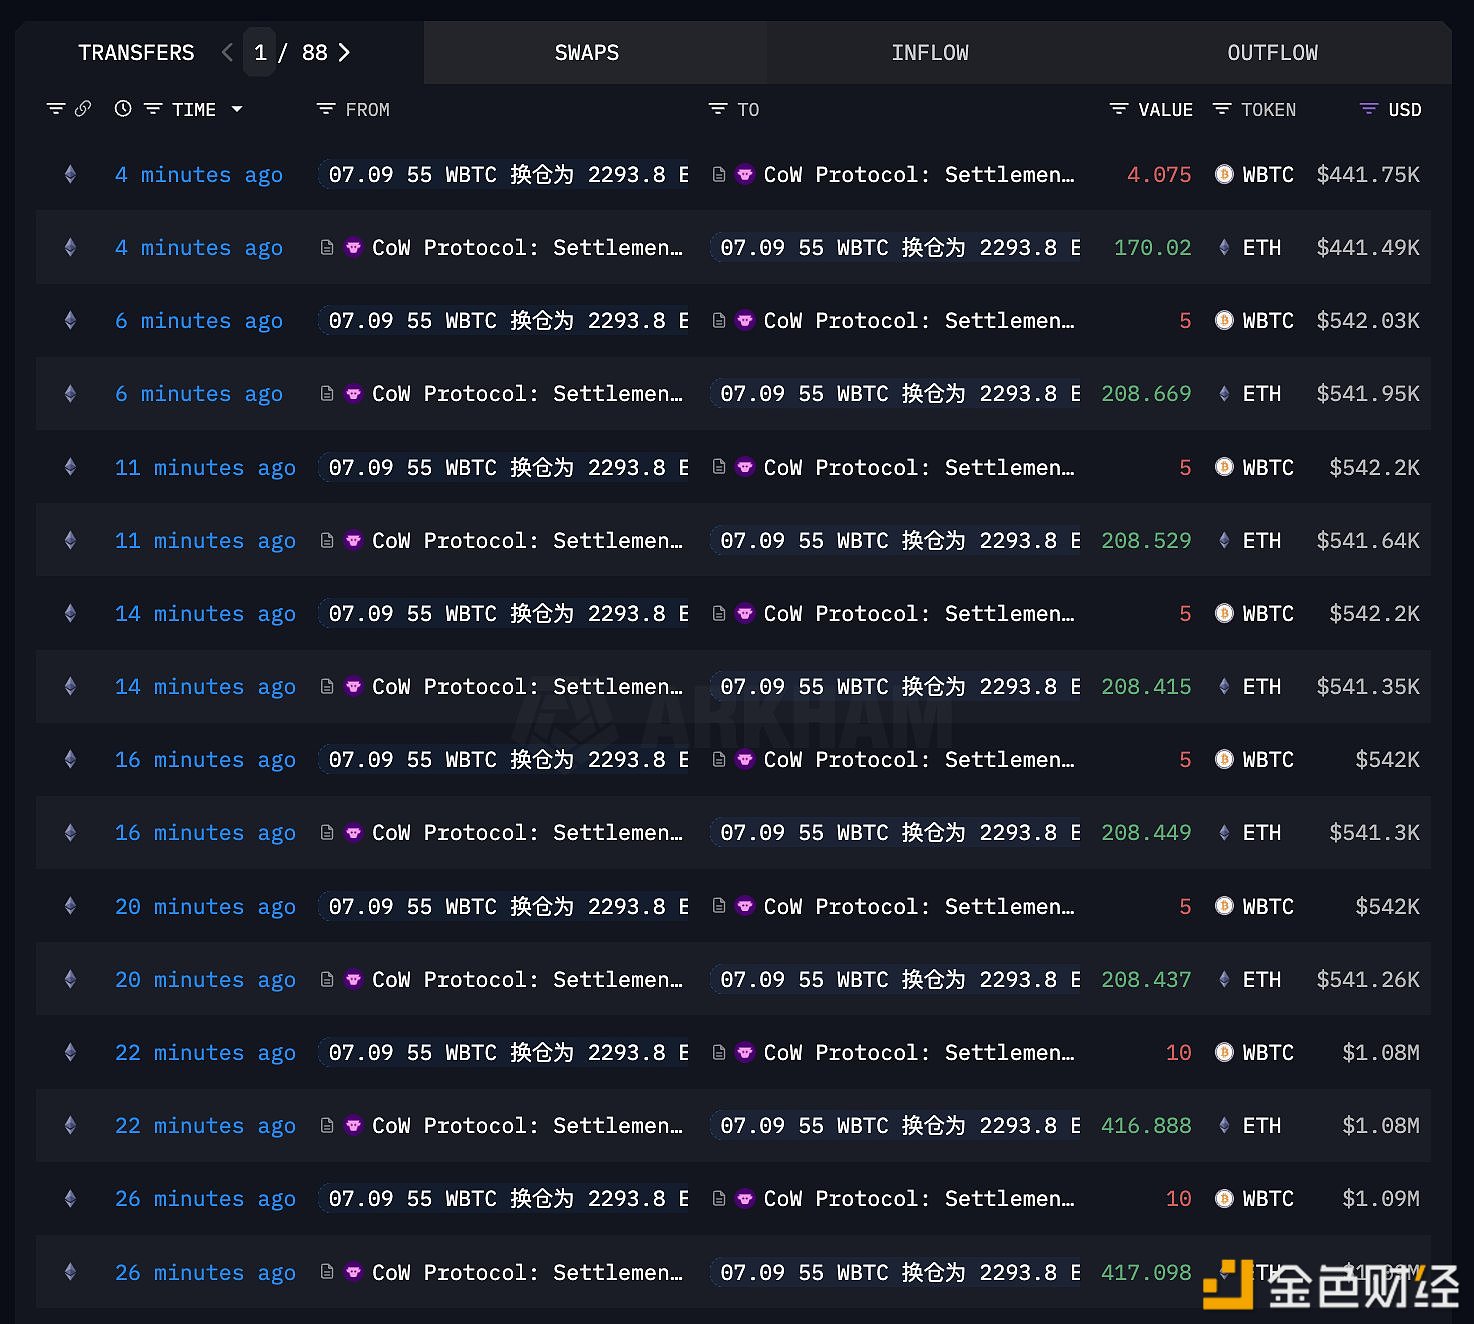Click the clock icon in TIME header
1474x1324 pixels.
(123, 109)
